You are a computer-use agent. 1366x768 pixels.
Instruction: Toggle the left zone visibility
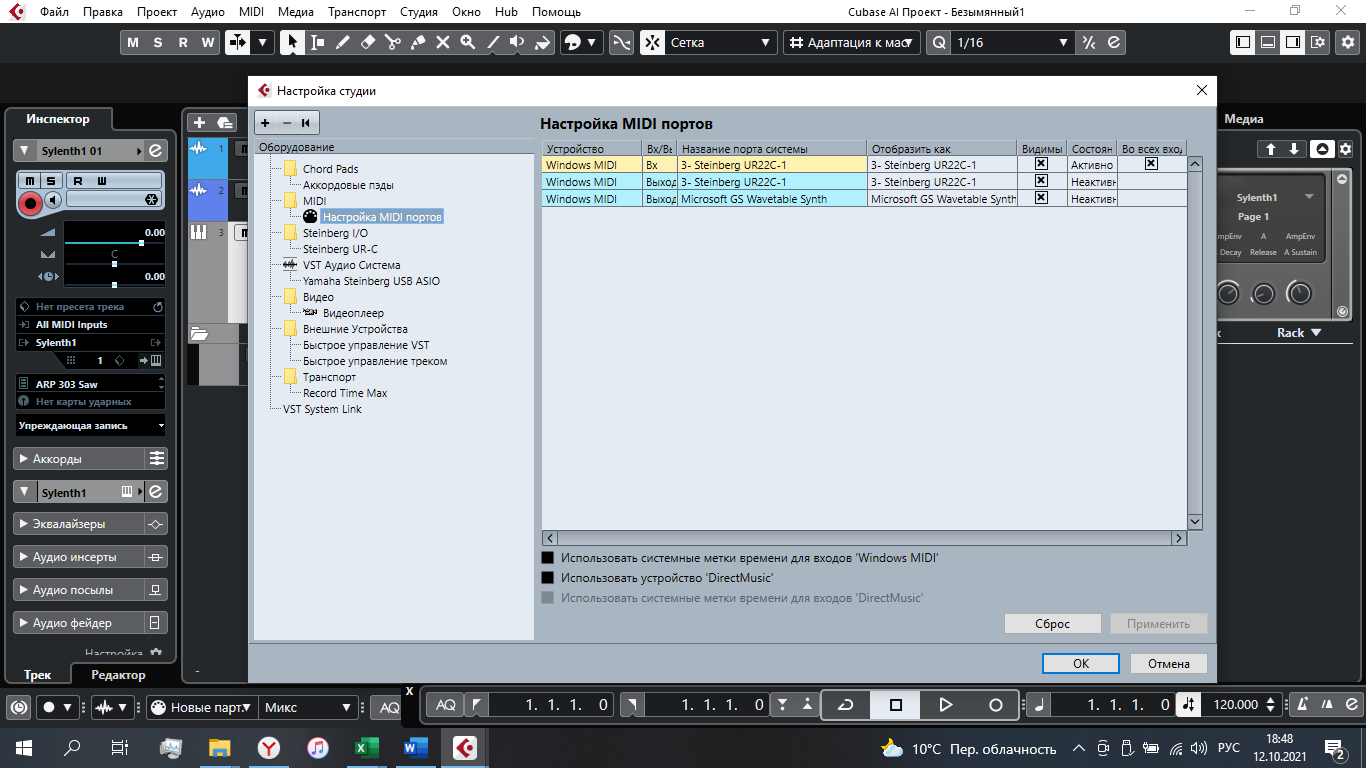tap(1243, 42)
